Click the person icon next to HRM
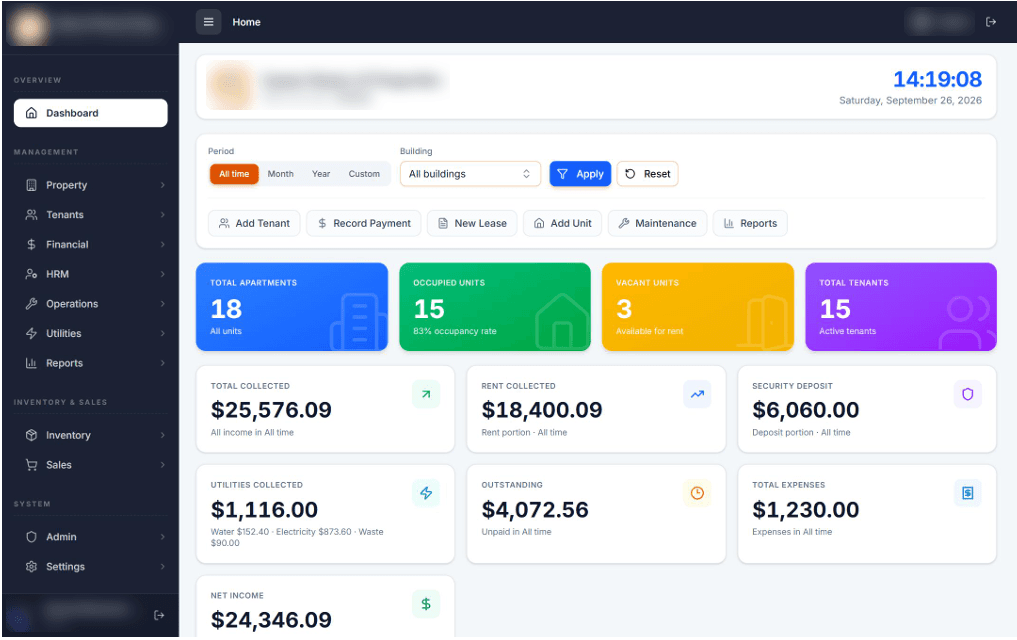 (x=31, y=274)
